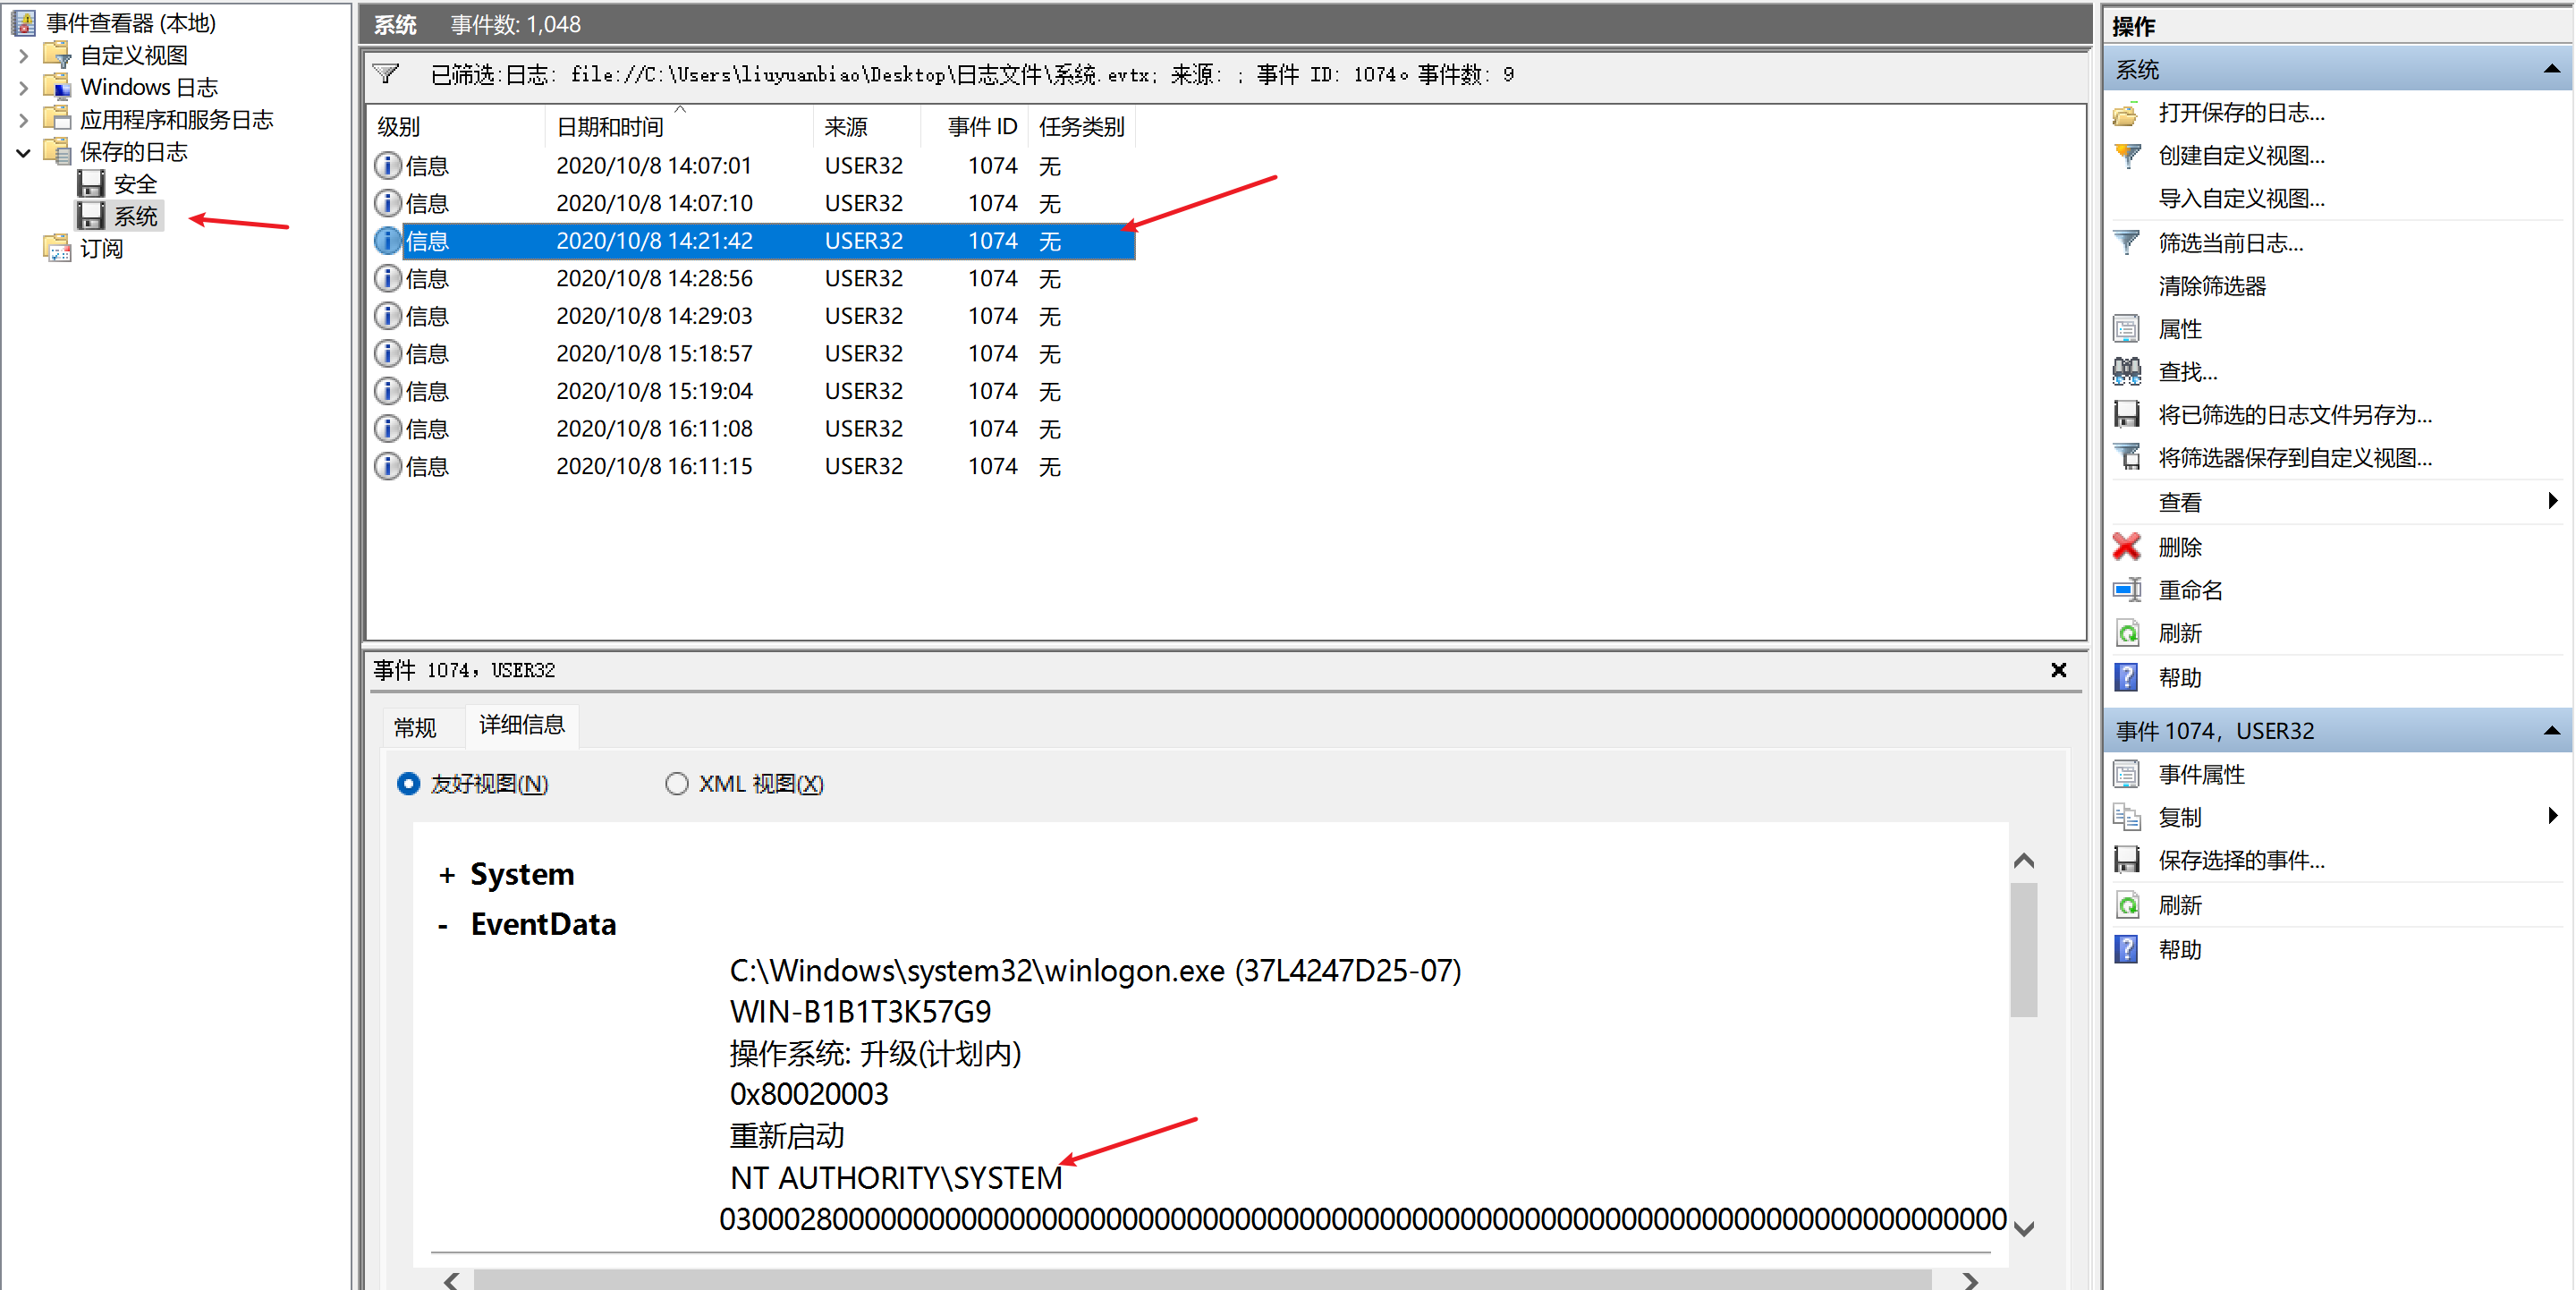The width and height of the screenshot is (2576, 1290).
Task: Collapse the EventData section
Action: [x=443, y=925]
